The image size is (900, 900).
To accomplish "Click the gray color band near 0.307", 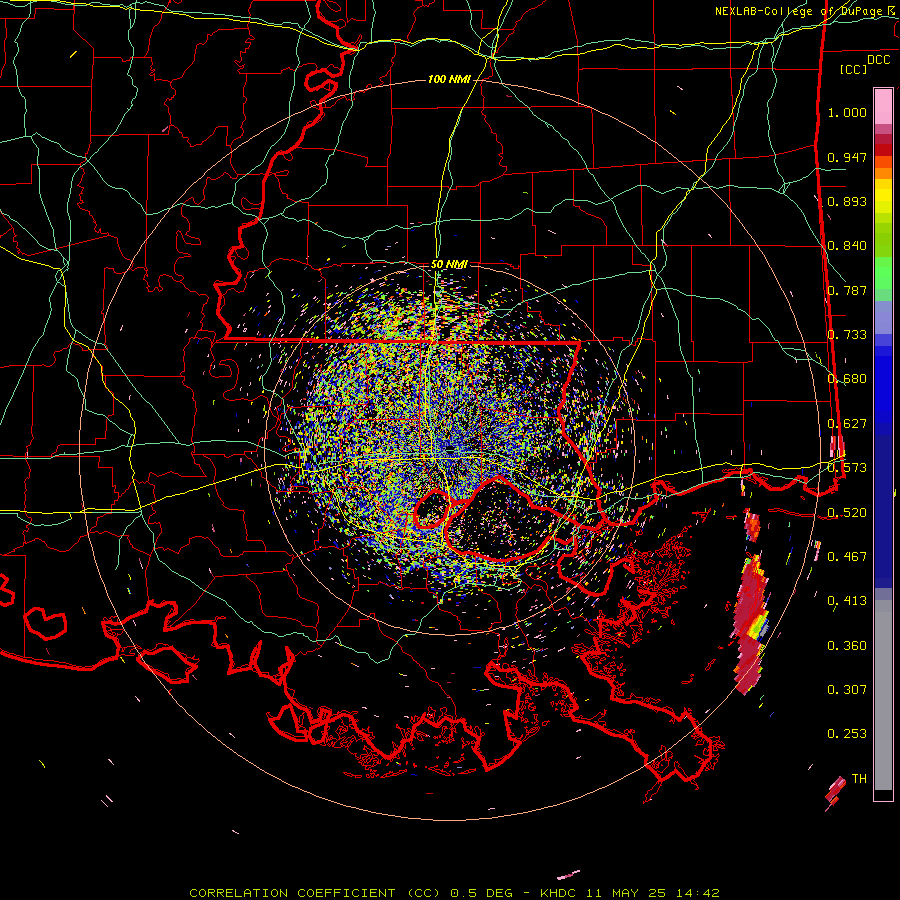I will [x=883, y=695].
